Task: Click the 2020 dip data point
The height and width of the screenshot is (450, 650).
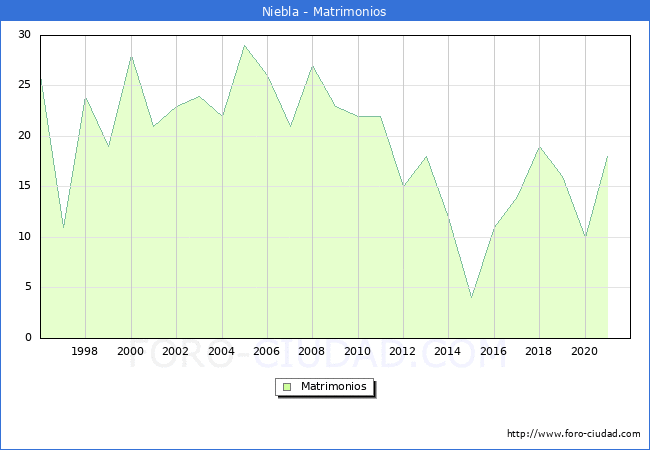Action: (585, 237)
